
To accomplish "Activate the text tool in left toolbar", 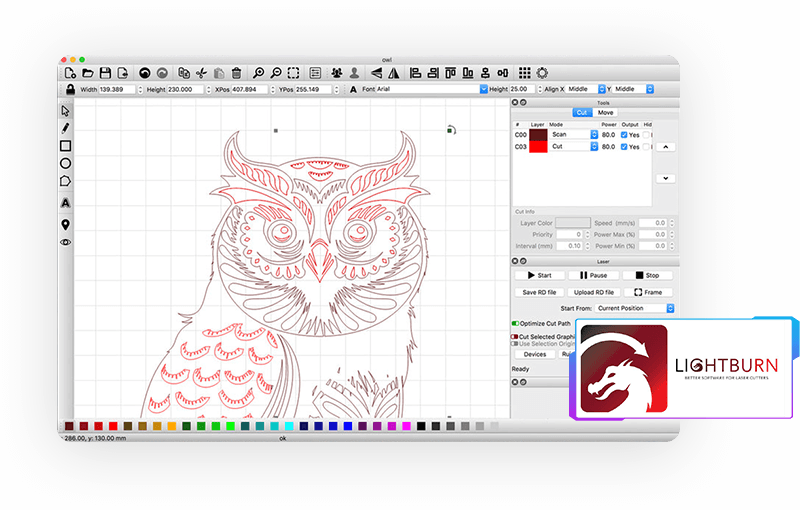I will (66, 203).
